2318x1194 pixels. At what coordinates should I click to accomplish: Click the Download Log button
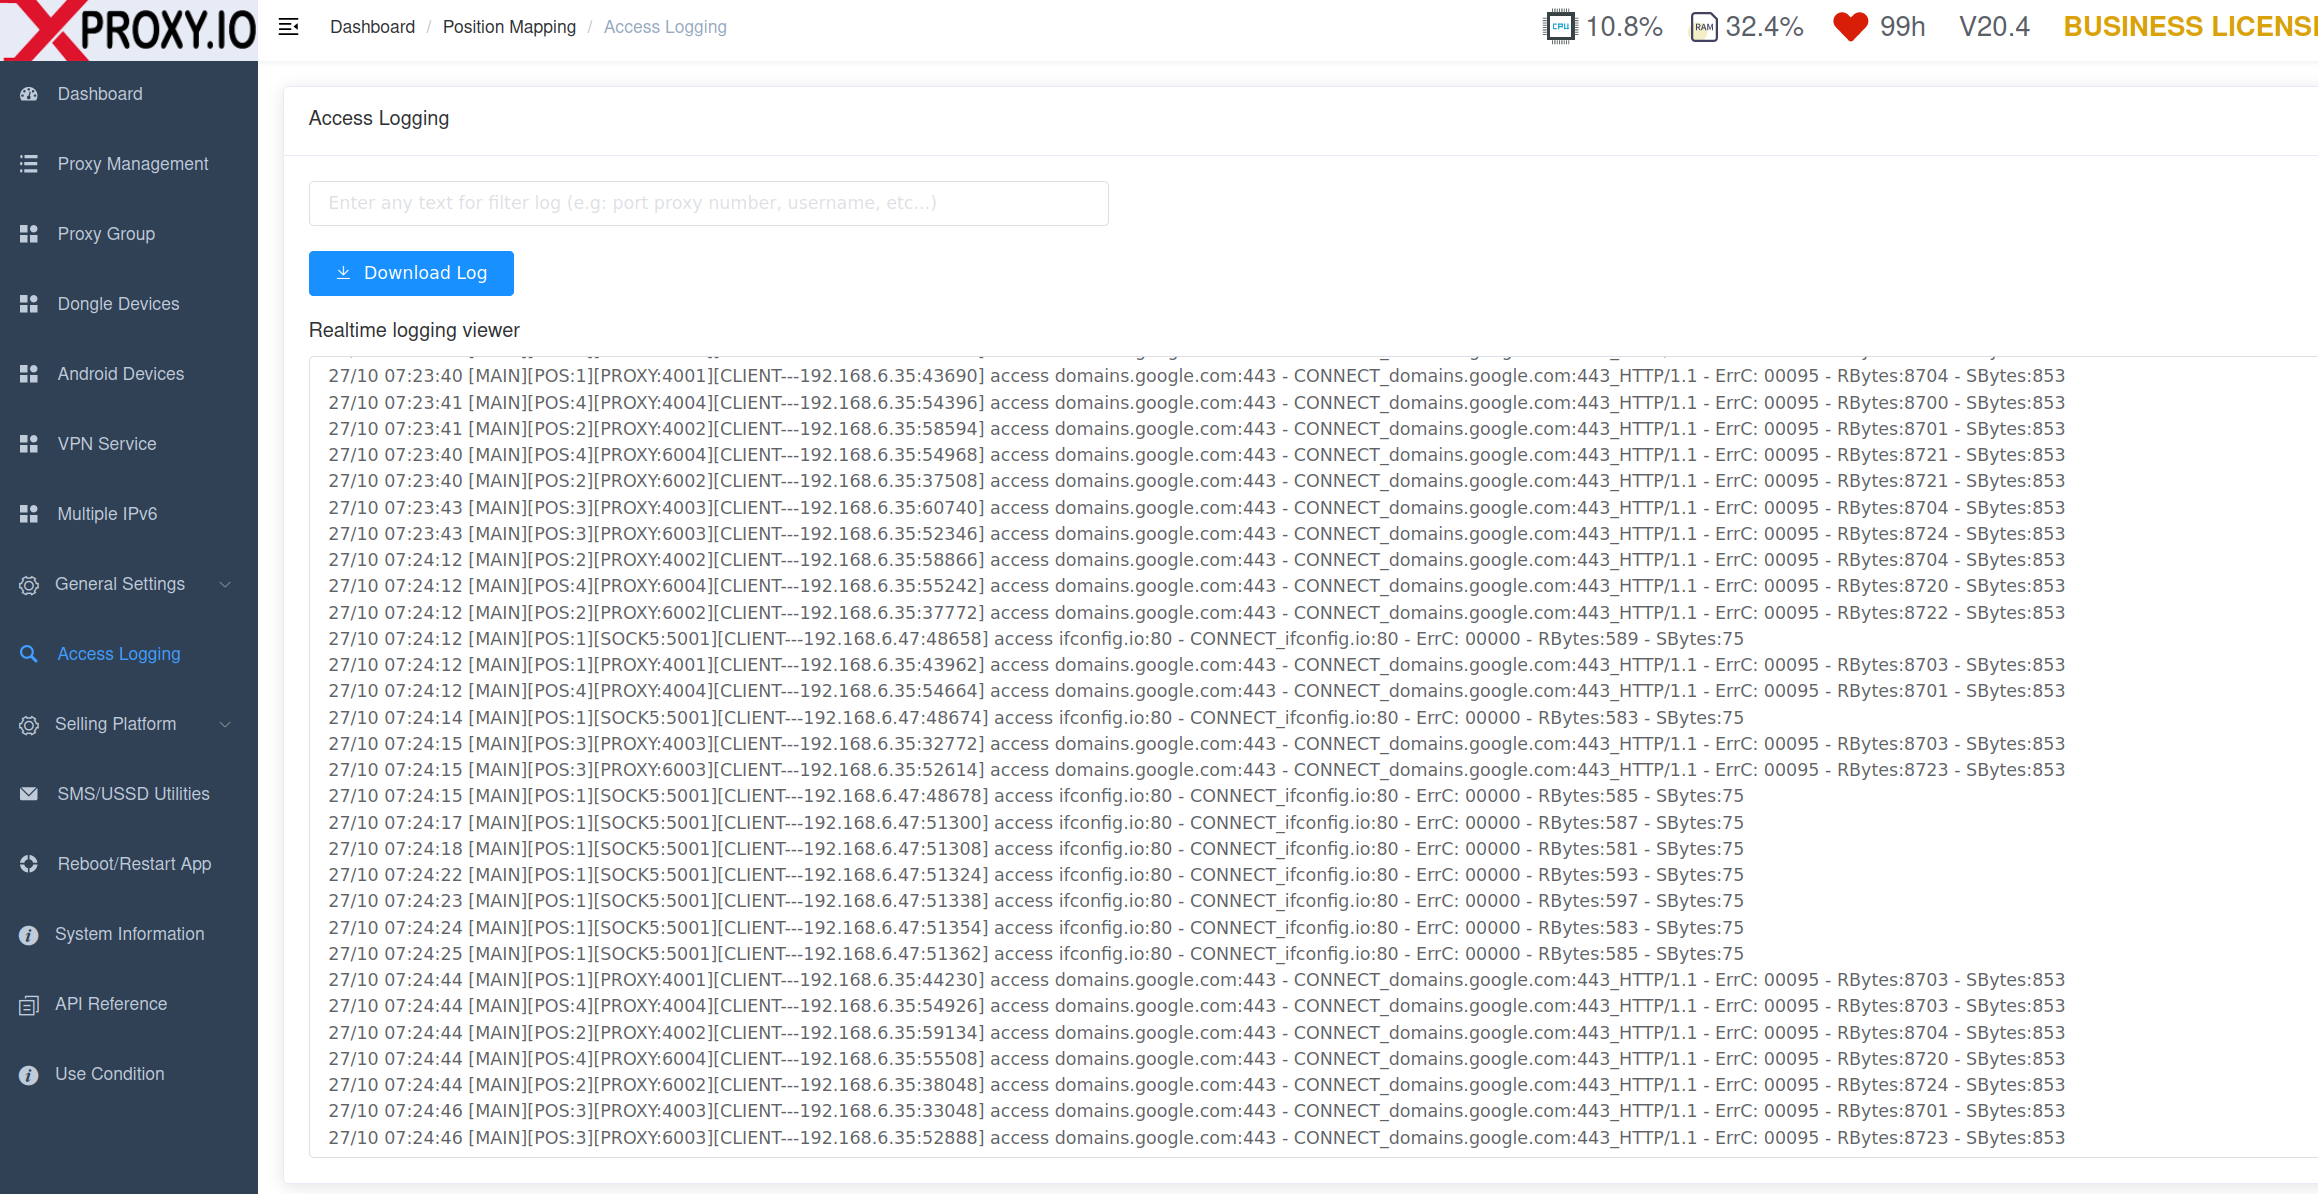(409, 274)
